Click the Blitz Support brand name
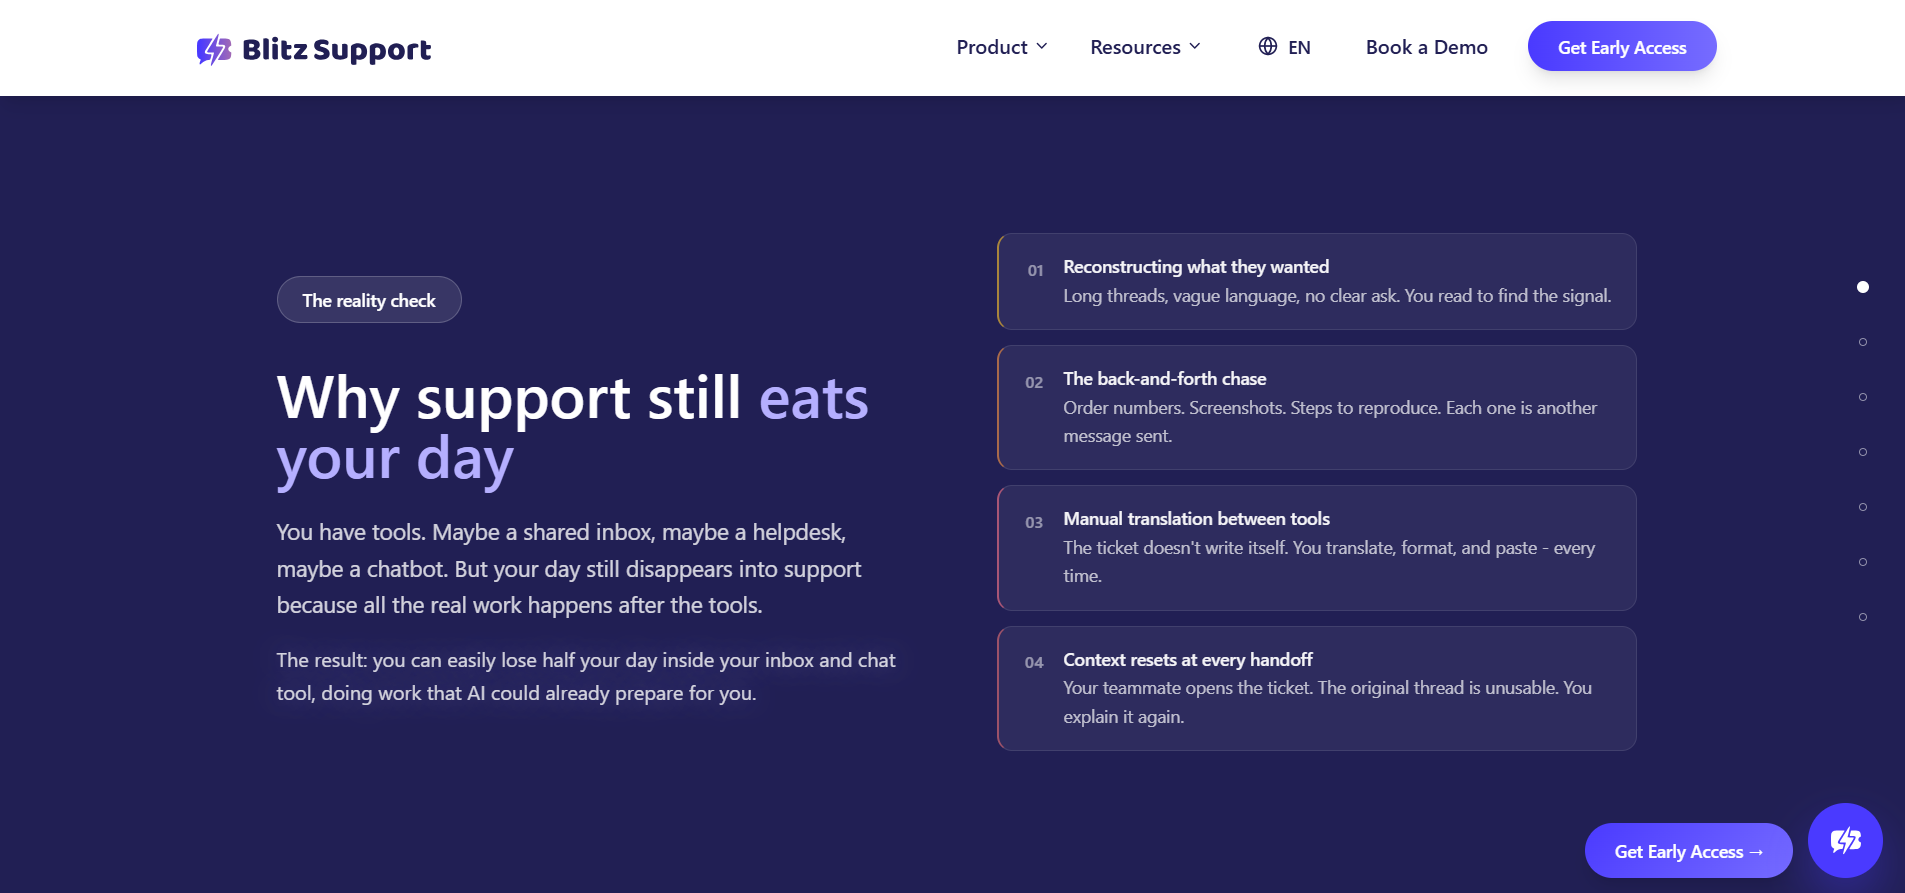1905x893 pixels. point(337,50)
